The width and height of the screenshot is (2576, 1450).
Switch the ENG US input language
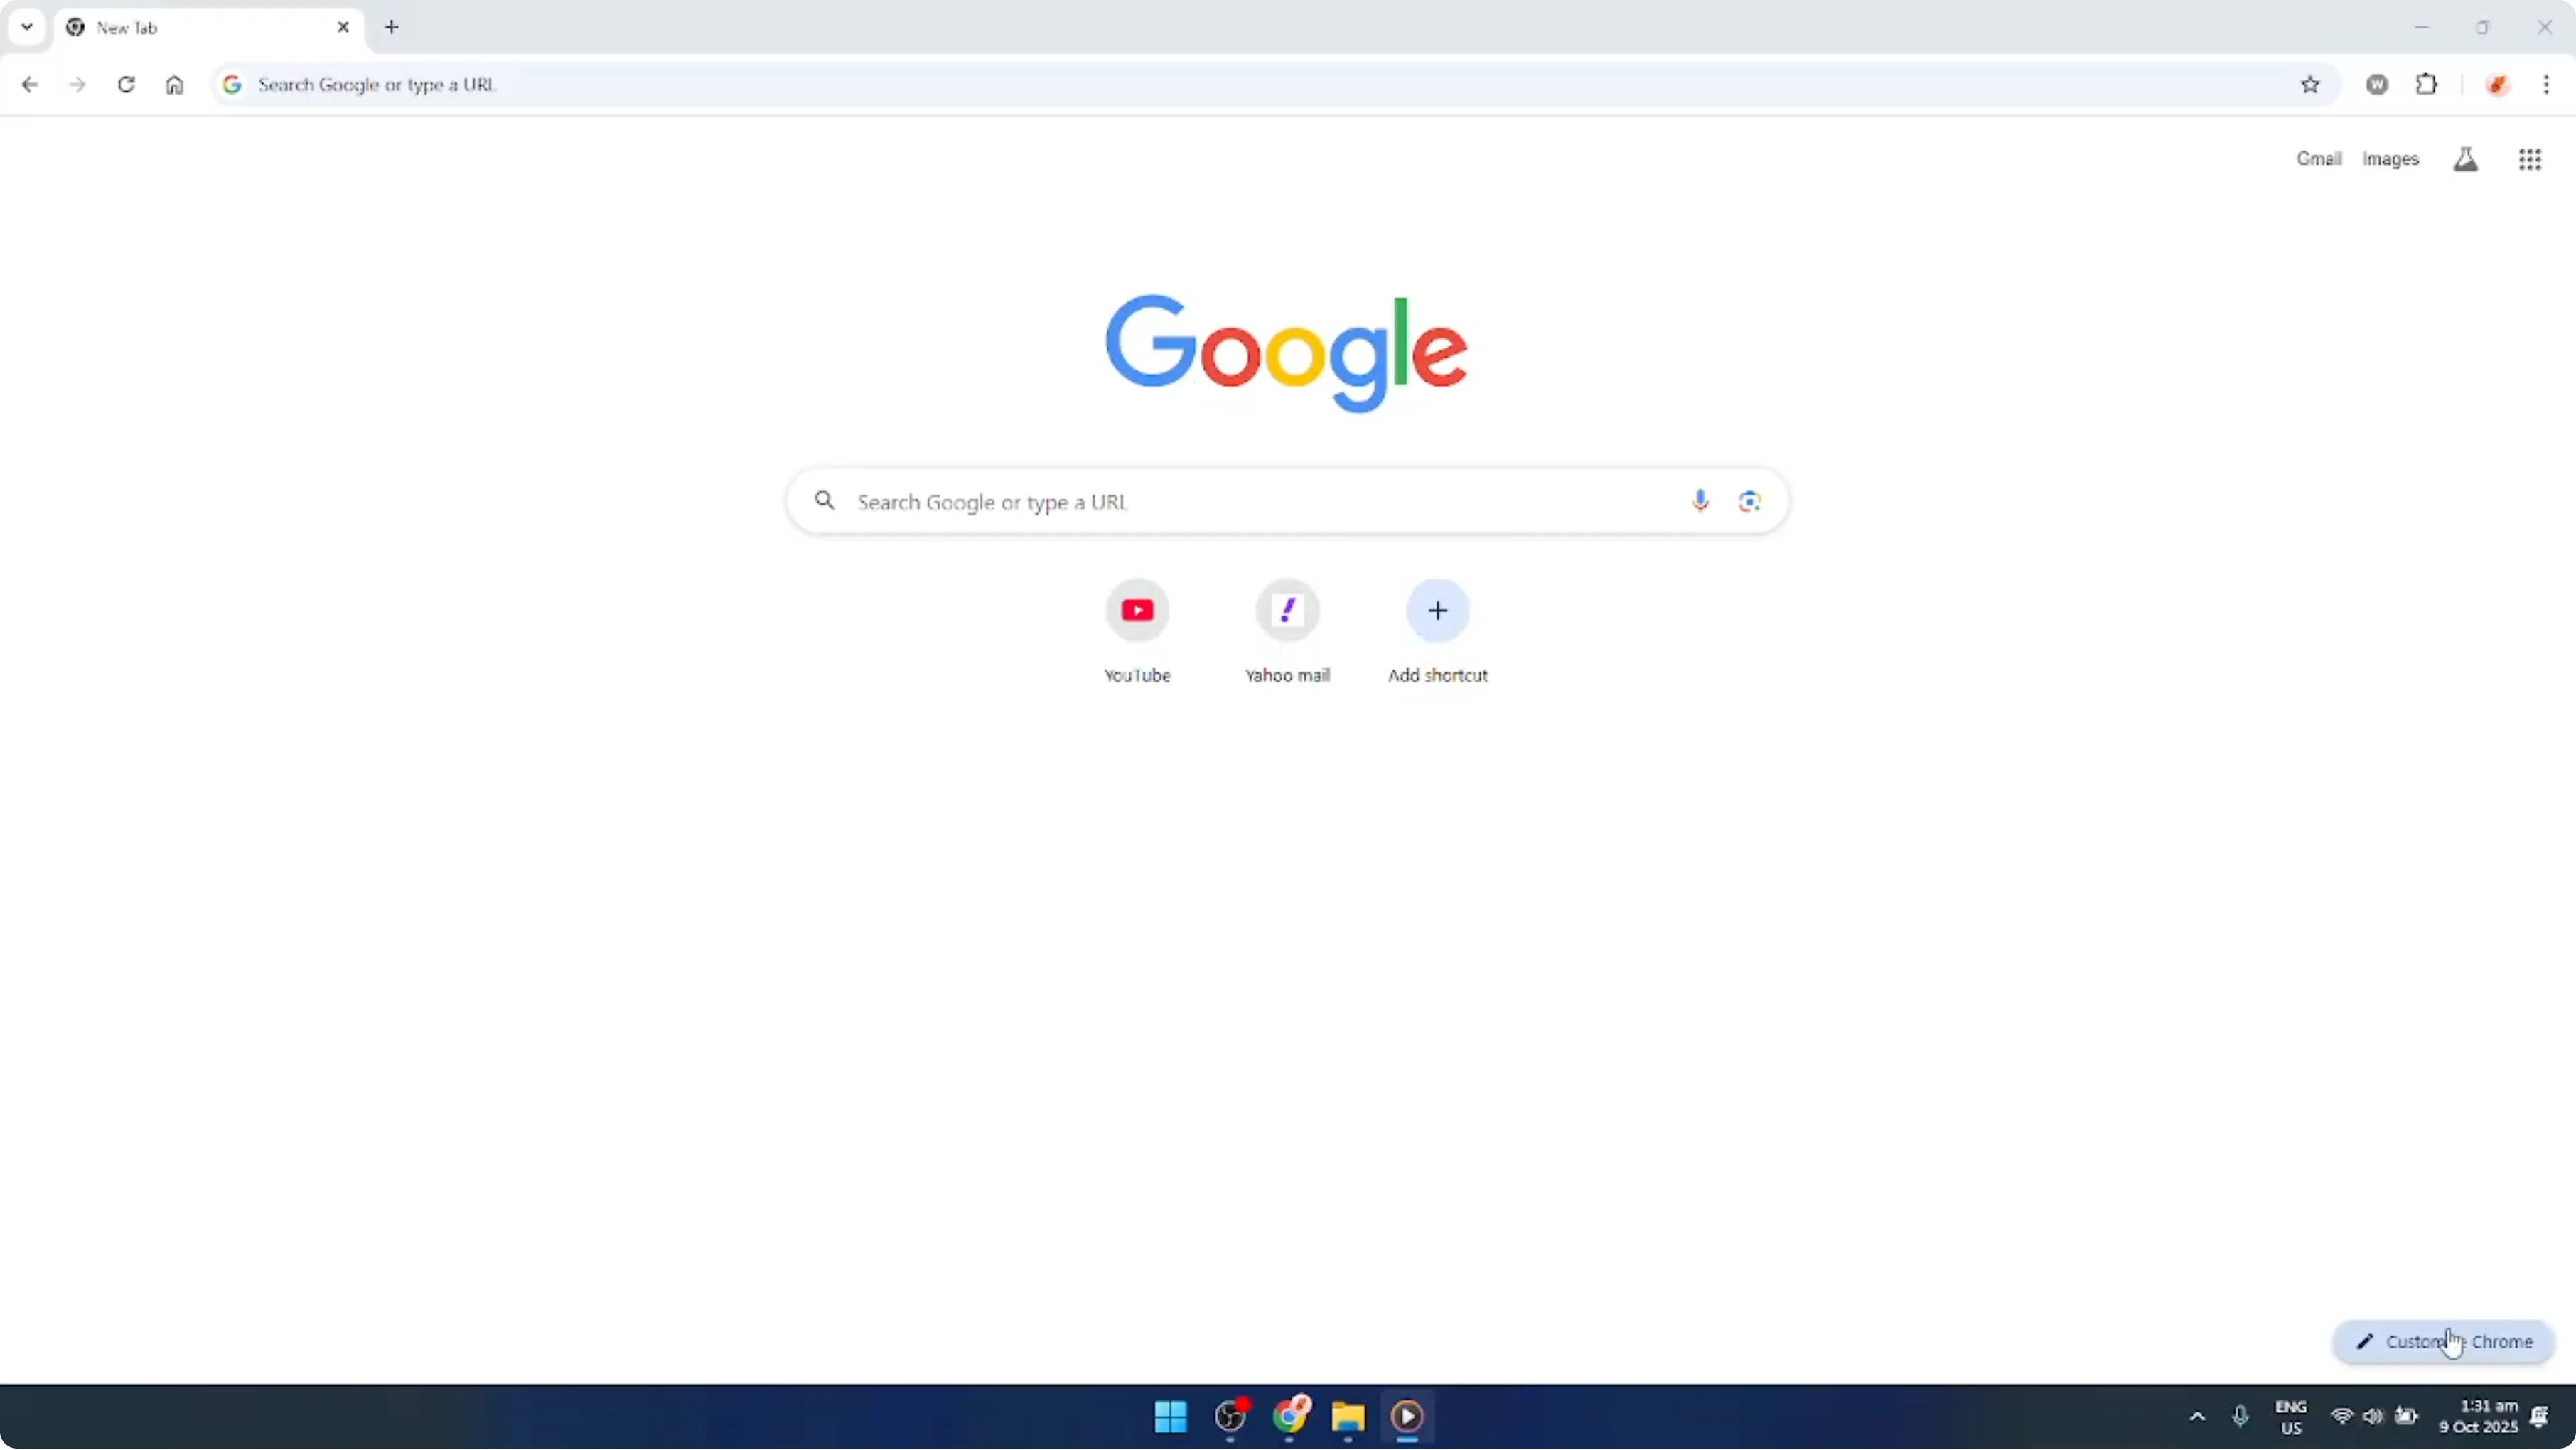point(2291,1417)
